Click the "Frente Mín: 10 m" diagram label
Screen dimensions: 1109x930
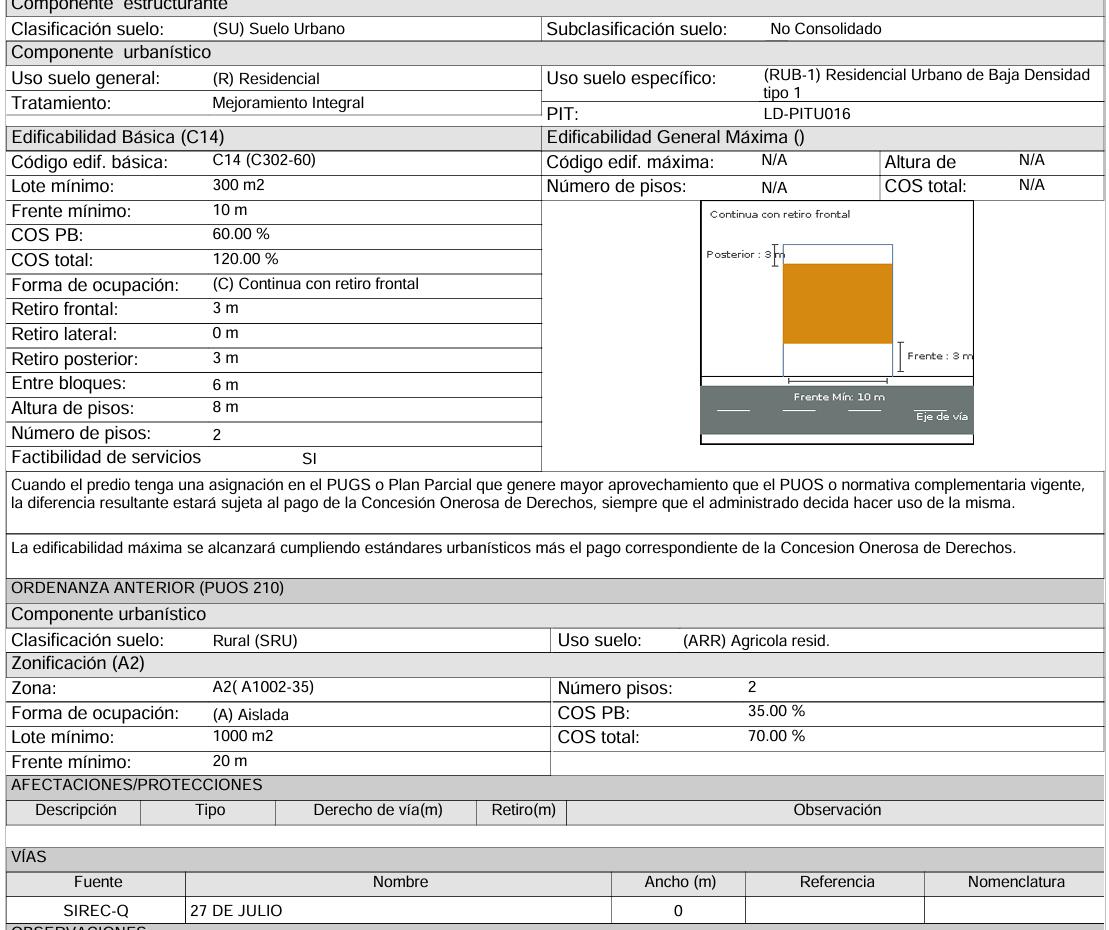tap(839, 397)
